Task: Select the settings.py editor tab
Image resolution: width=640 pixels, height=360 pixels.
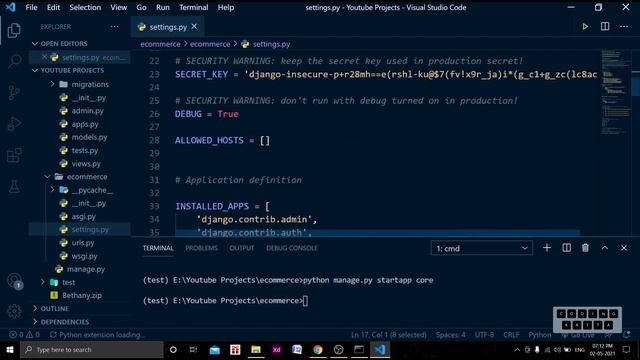Action: pyautogui.click(x=167, y=27)
